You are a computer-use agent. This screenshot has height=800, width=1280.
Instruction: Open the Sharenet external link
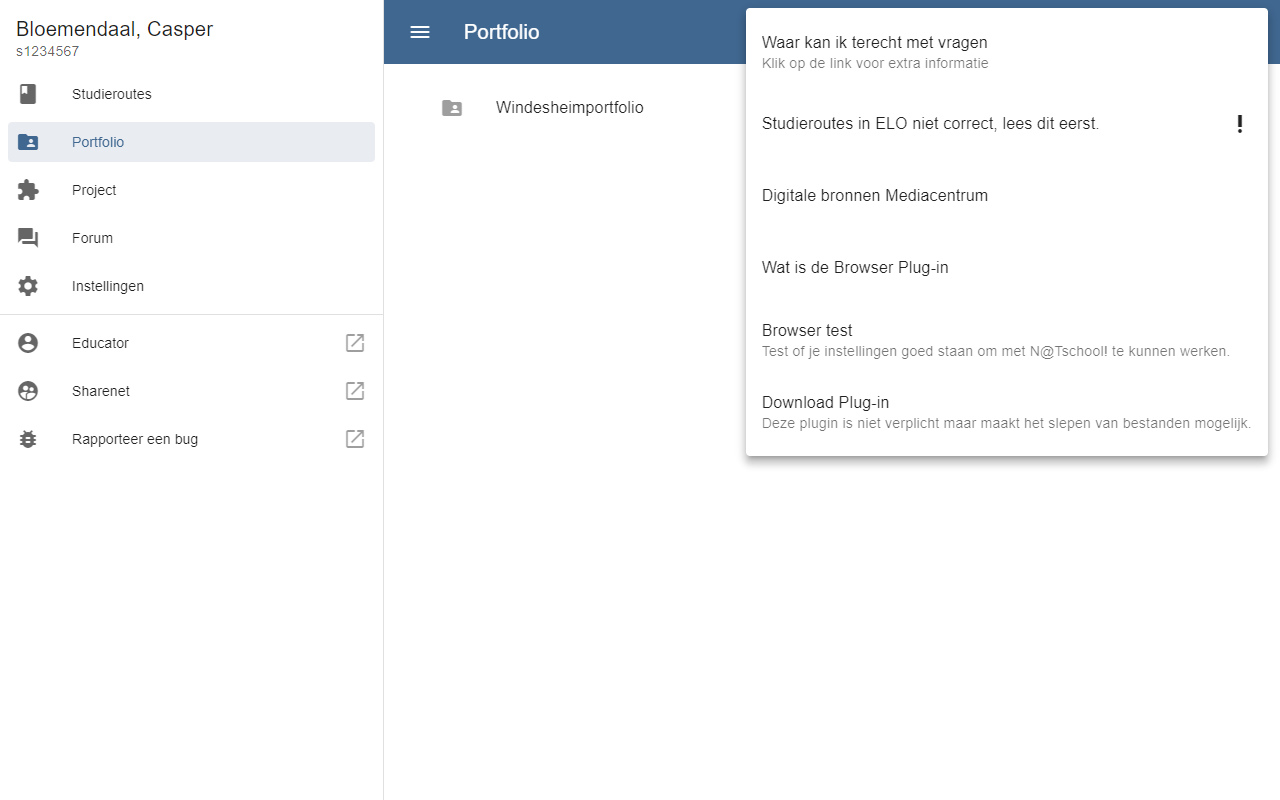[191, 391]
